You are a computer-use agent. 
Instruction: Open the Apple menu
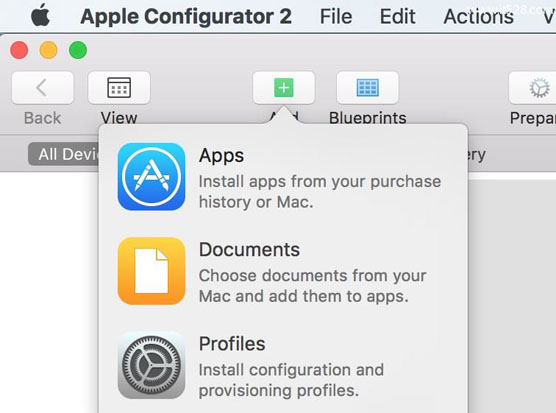coord(40,16)
